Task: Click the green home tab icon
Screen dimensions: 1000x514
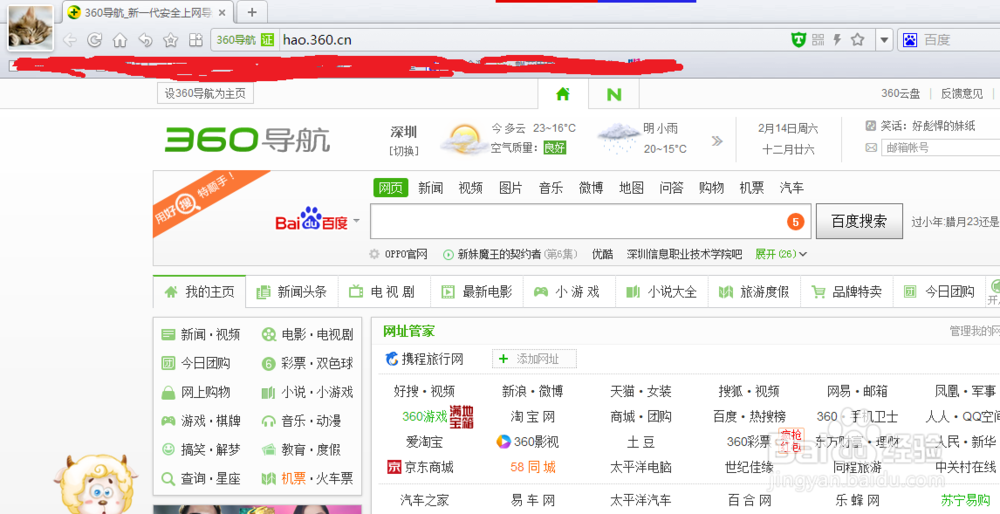Action: [562, 94]
